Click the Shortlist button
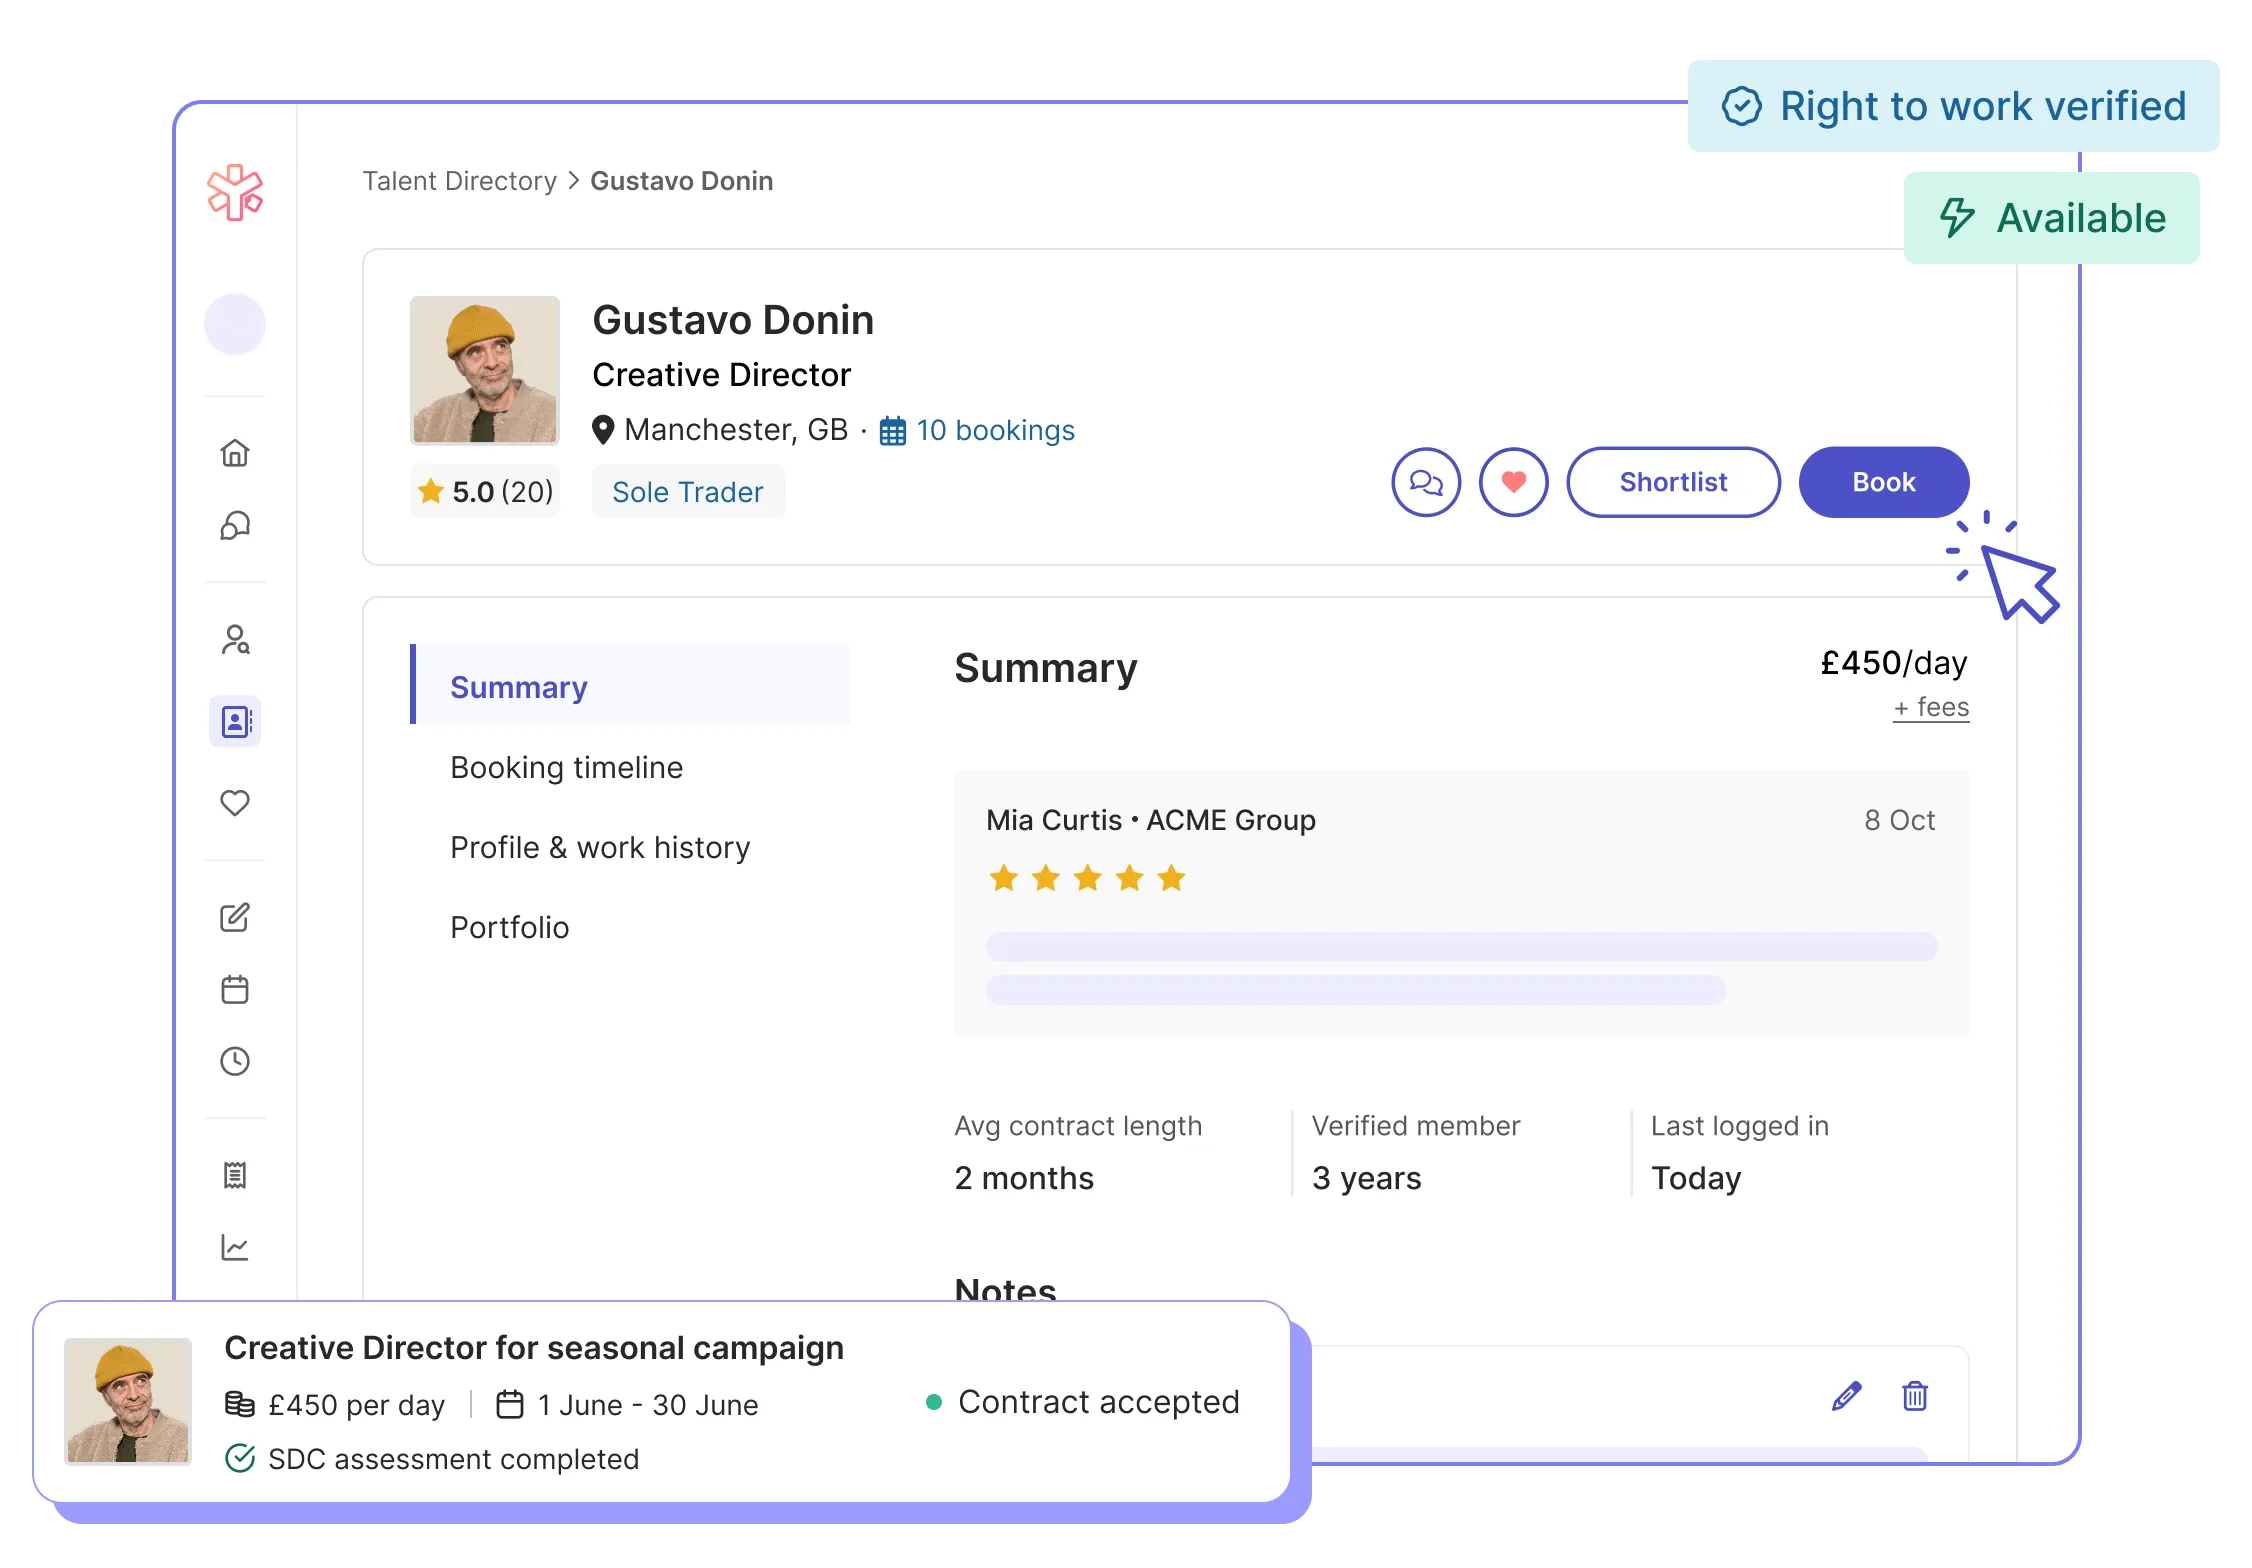Viewport: 2252px width, 1568px height. coord(1673,482)
